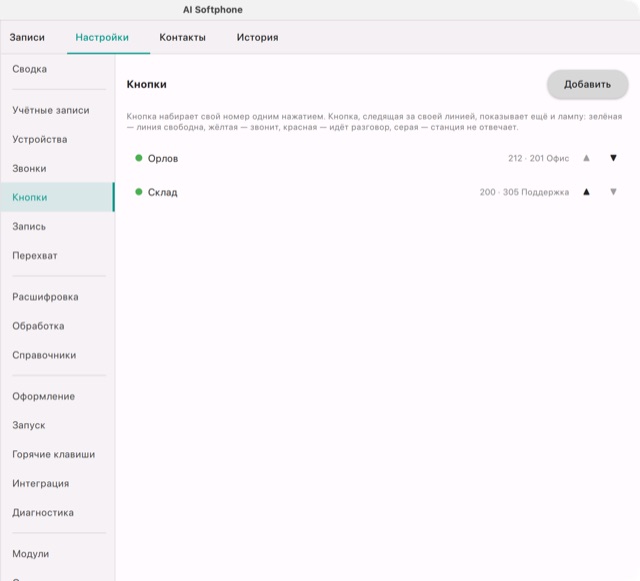Go to Расшифровка settings
640x581 pixels.
click(x=57, y=297)
